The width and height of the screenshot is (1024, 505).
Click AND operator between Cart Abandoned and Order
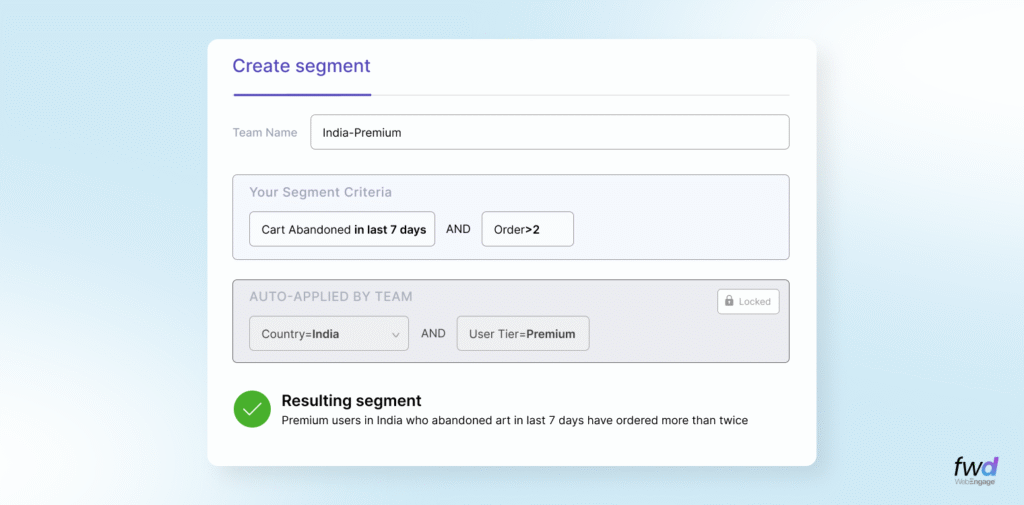coord(458,229)
